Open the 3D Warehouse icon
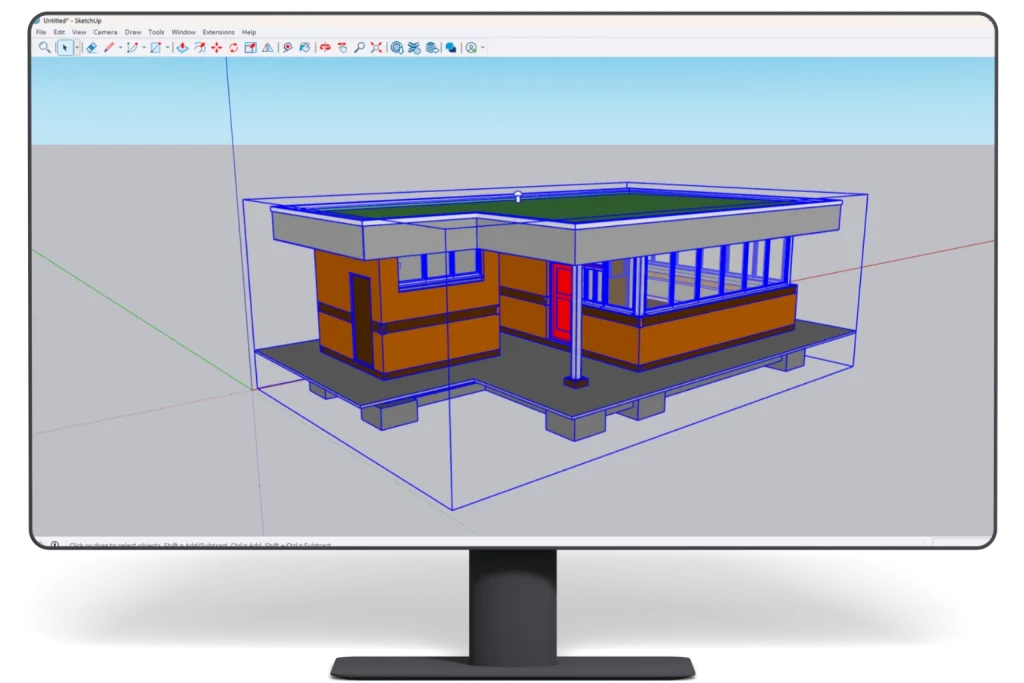Viewport: 1024px width, 683px height. click(396, 47)
